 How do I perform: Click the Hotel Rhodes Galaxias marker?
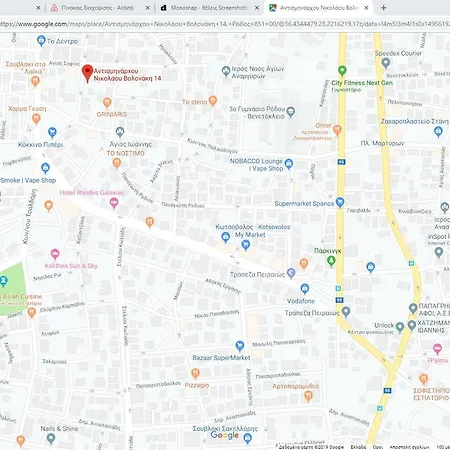point(114,203)
